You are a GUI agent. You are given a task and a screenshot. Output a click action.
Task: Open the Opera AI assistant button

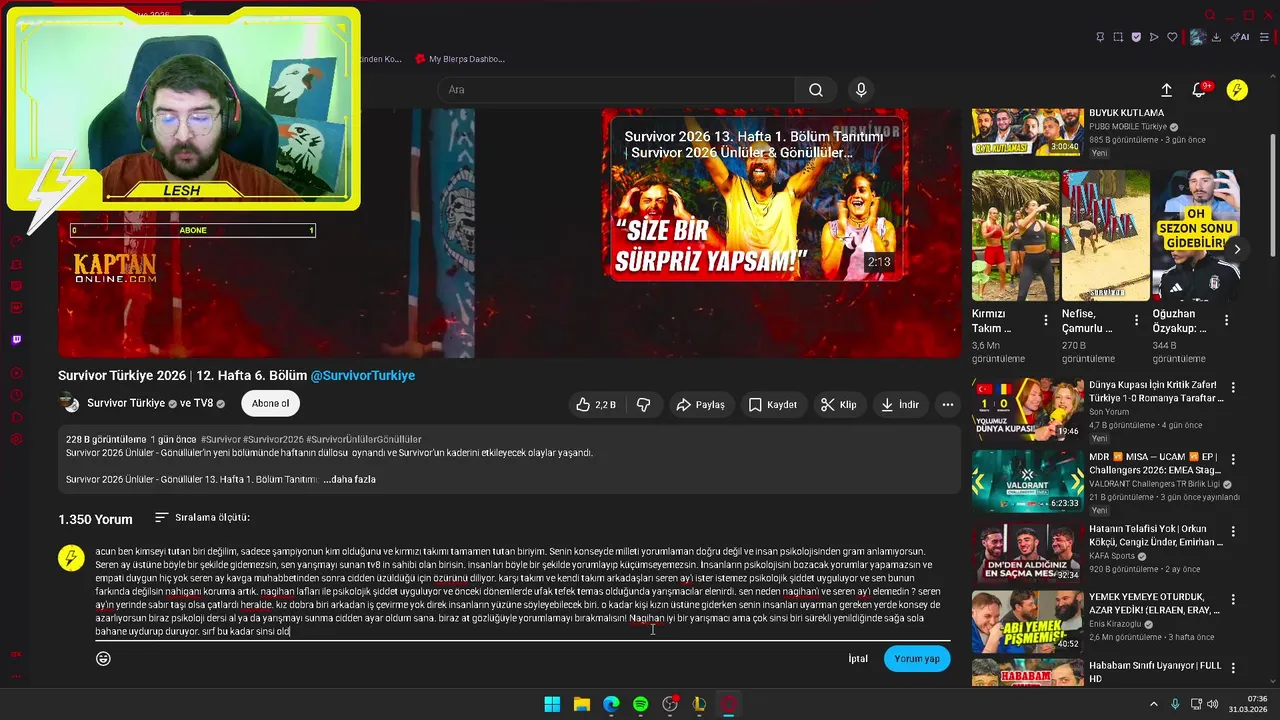coord(1240,37)
